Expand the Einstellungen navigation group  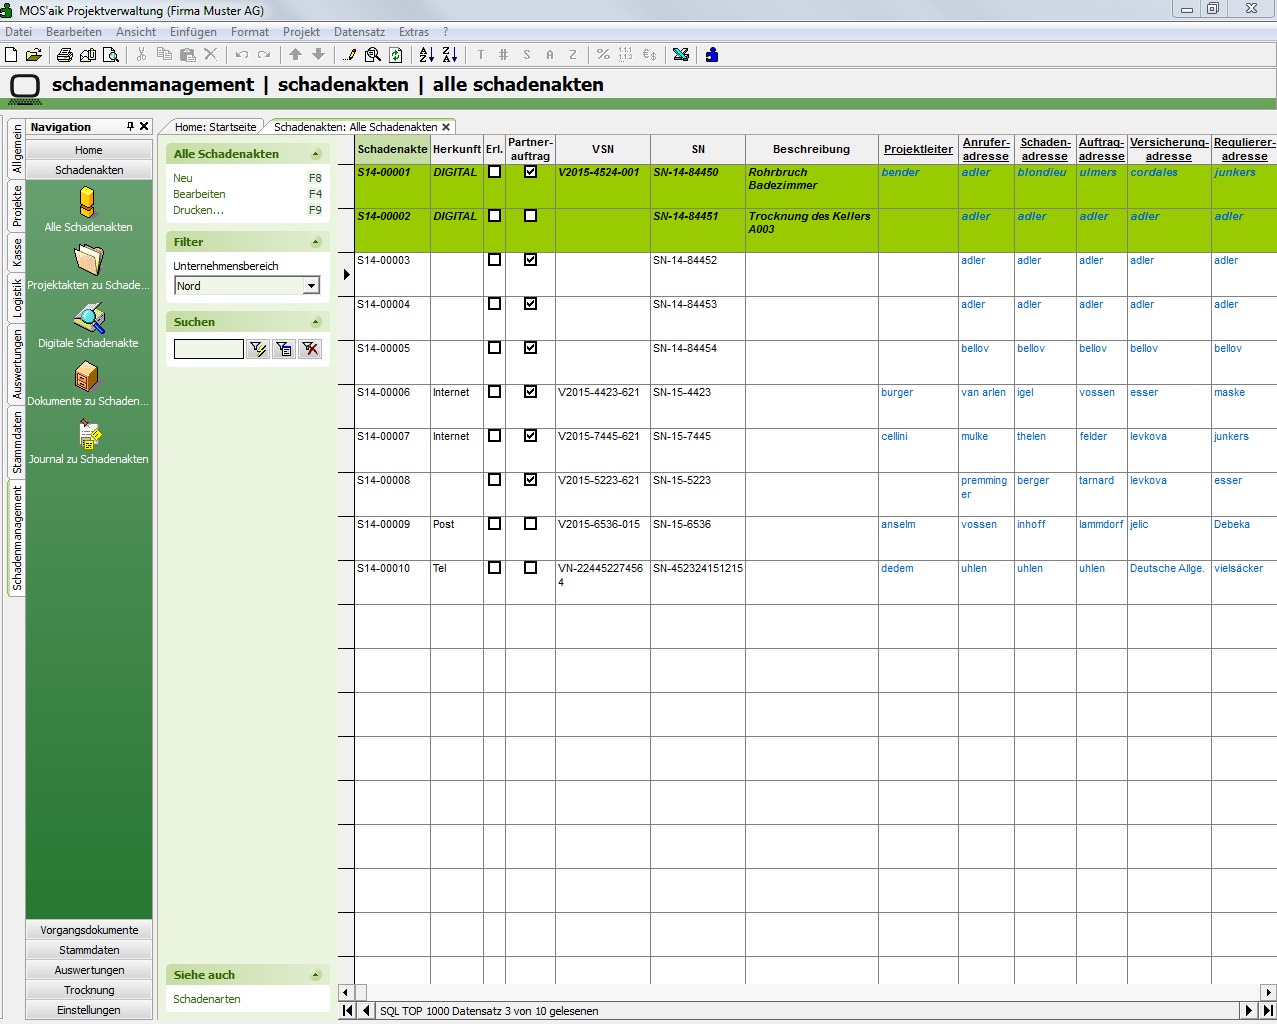(89, 1010)
